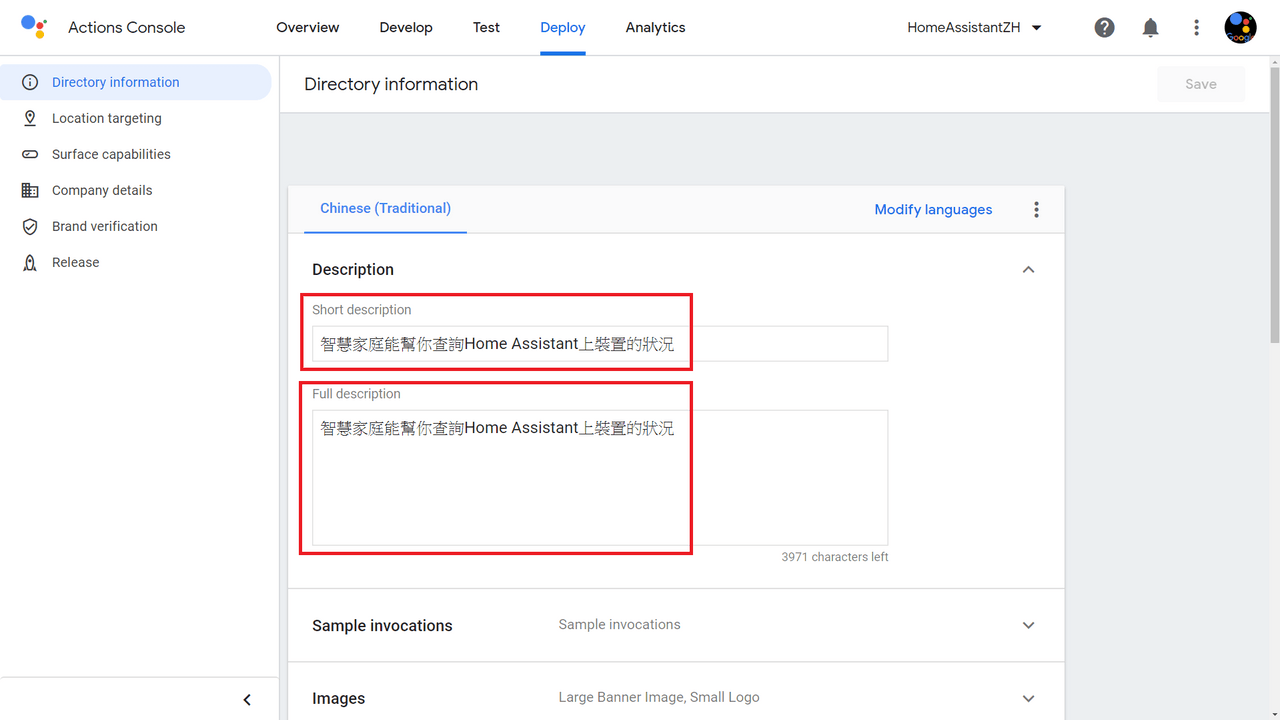The image size is (1280, 720).
Task: Click the 'Large Banner Image, Small Logo' summary
Action: point(659,697)
